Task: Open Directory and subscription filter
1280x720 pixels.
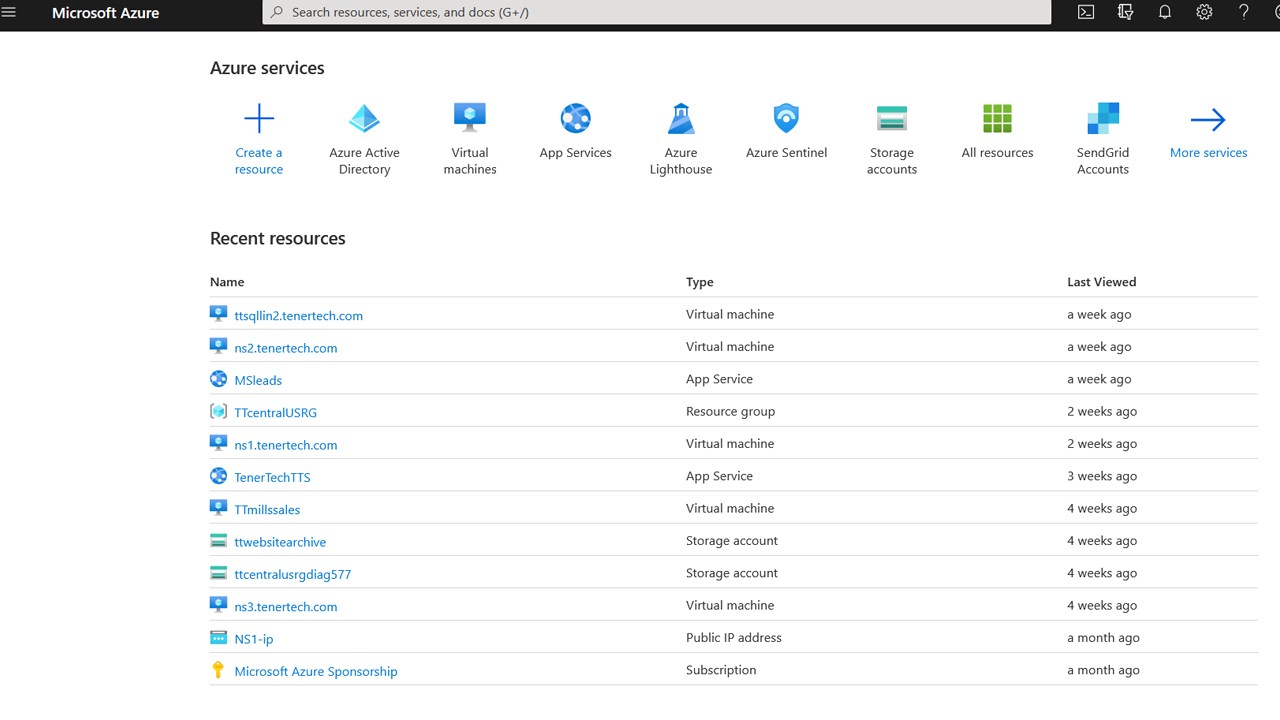Action: pyautogui.click(x=1125, y=12)
